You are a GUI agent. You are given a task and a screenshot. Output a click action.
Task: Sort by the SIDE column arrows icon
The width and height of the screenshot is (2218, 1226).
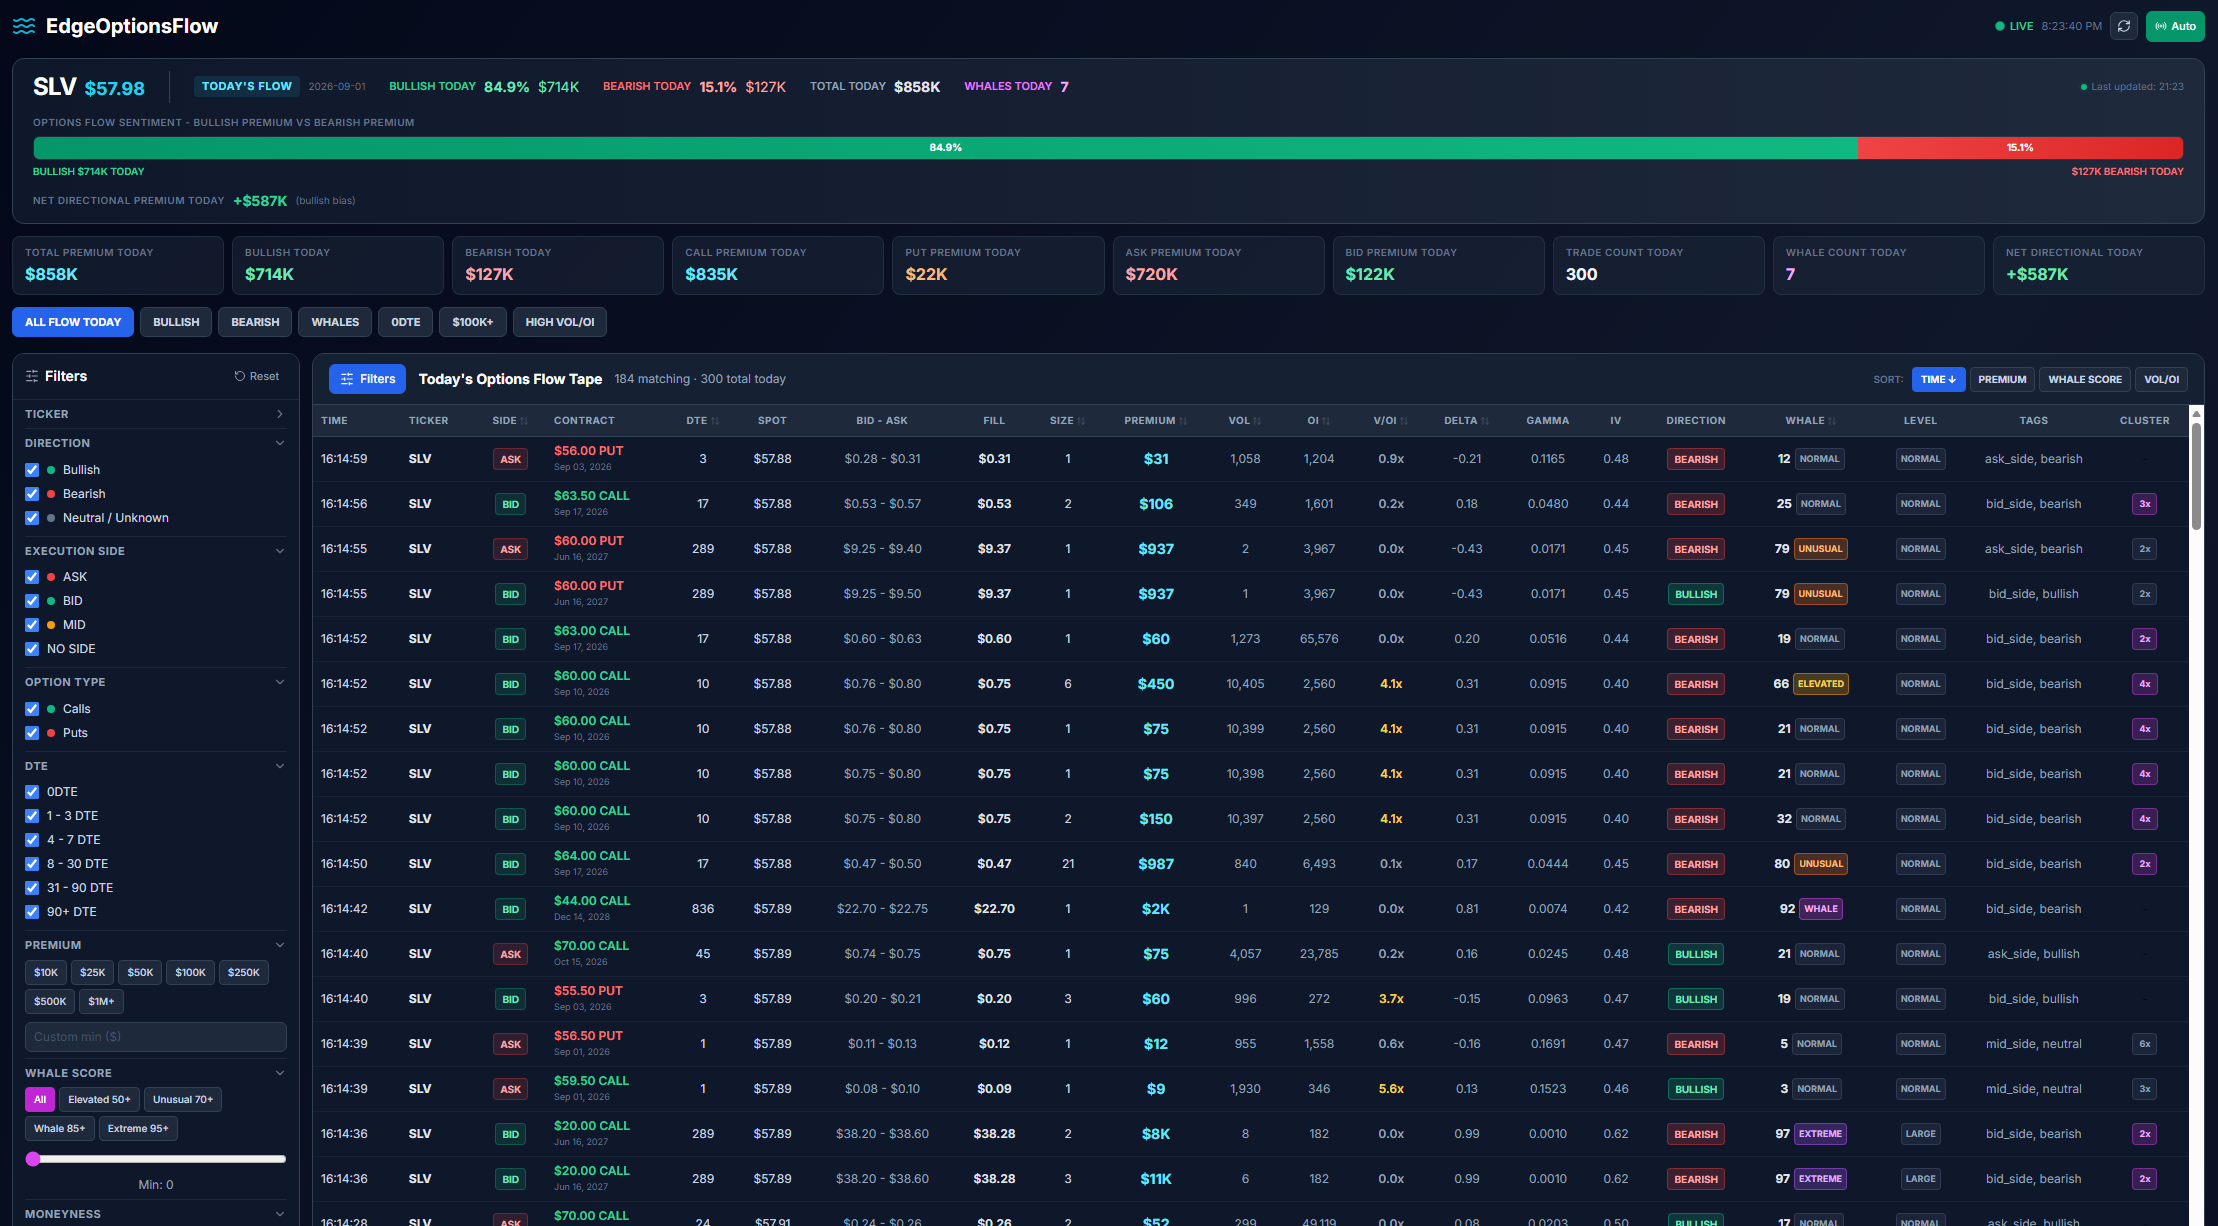(x=524, y=421)
